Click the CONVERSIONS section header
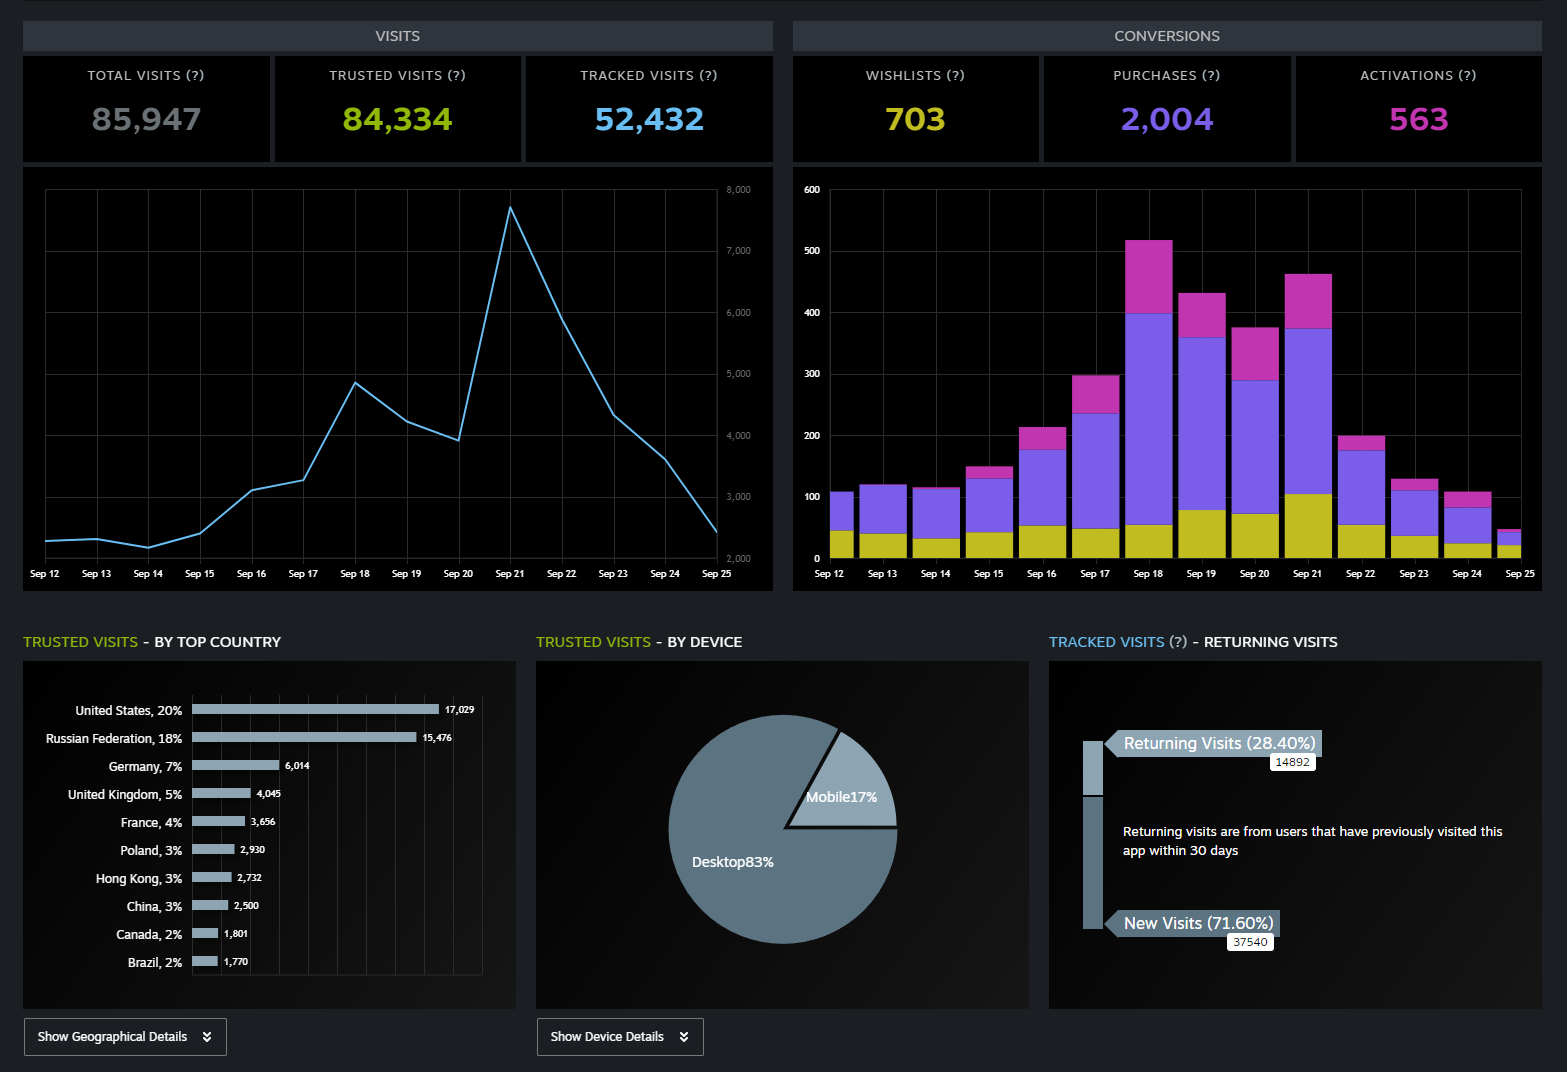Viewport: 1567px width, 1072px height. (1167, 36)
